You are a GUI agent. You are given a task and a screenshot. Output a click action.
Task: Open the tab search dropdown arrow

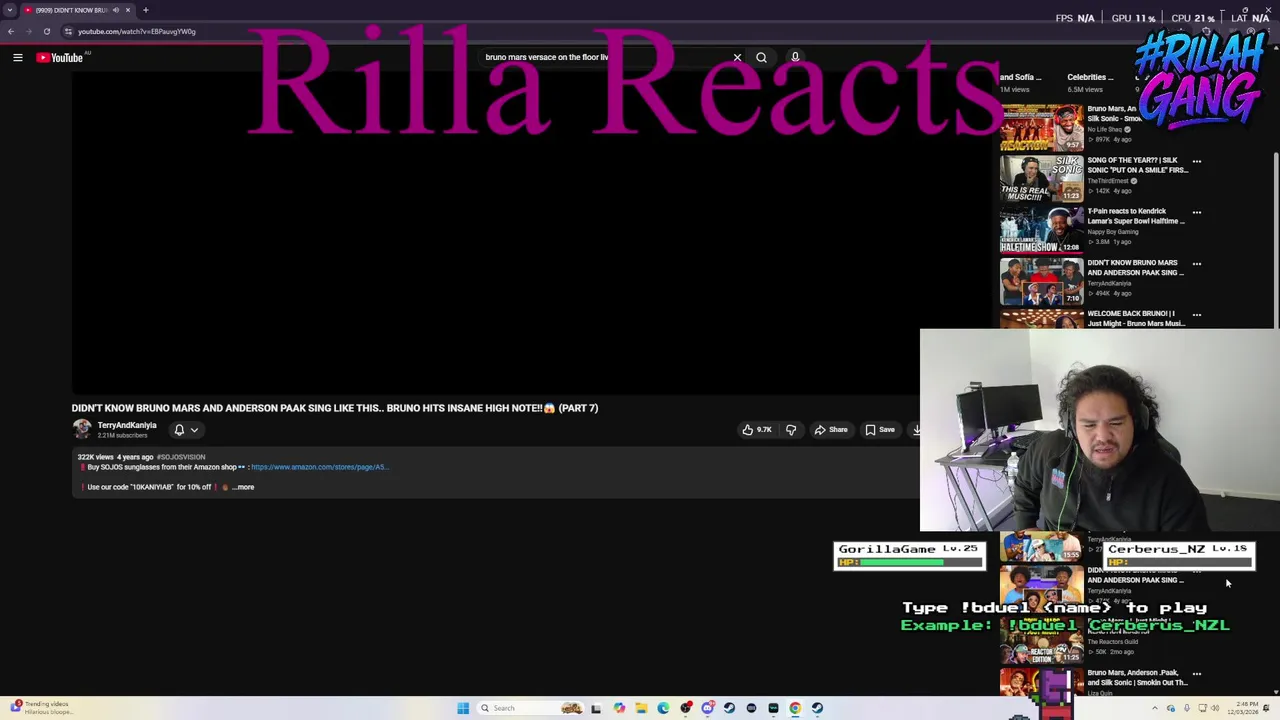pos(10,10)
